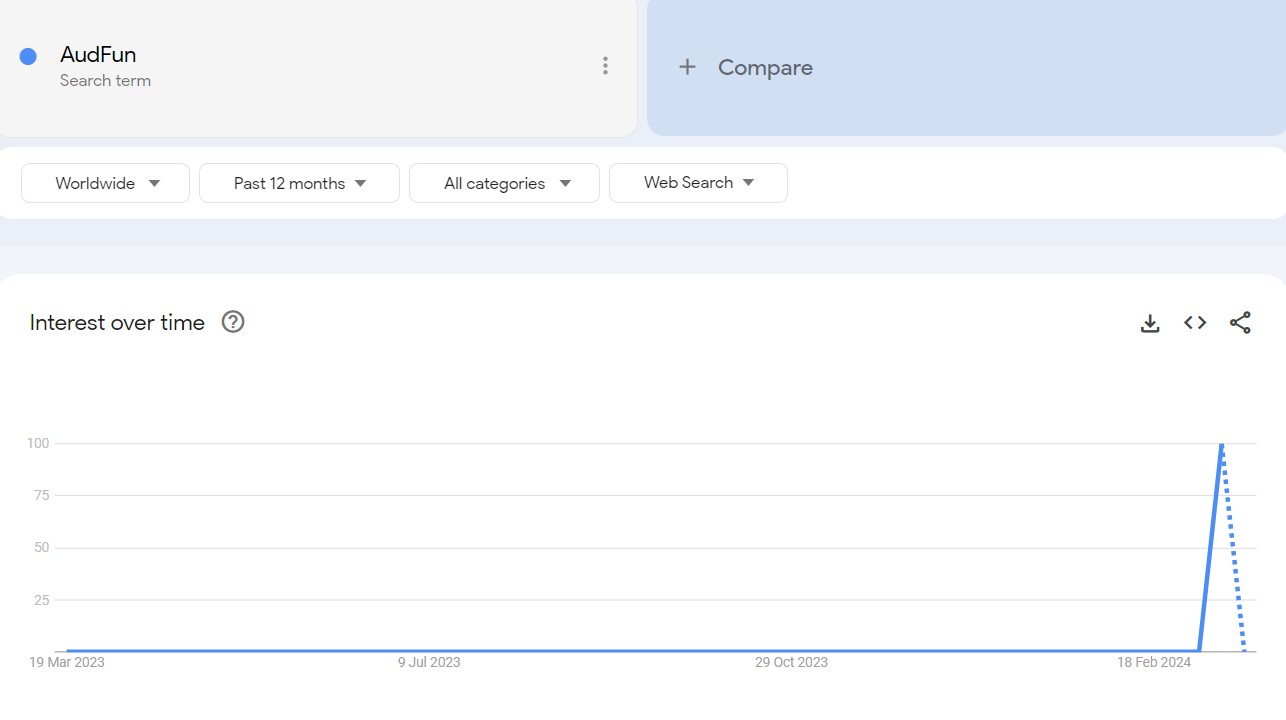This screenshot has height=720, width=1286.
Task: Expand the All categories dropdown
Action: [x=504, y=183]
